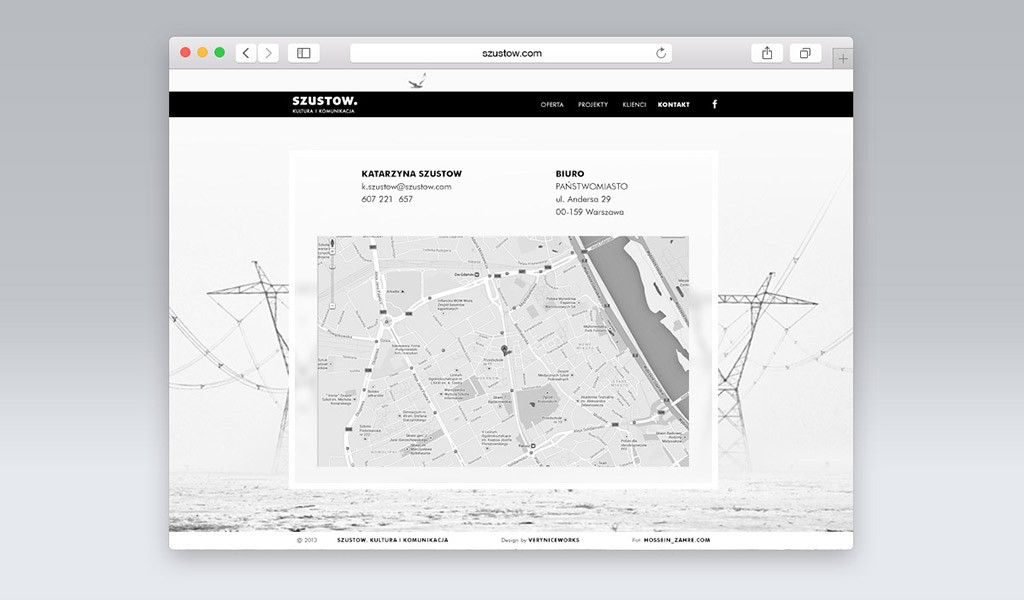Select the Kontakt navigation item
The height and width of the screenshot is (600, 1024).
click(674, 105)
